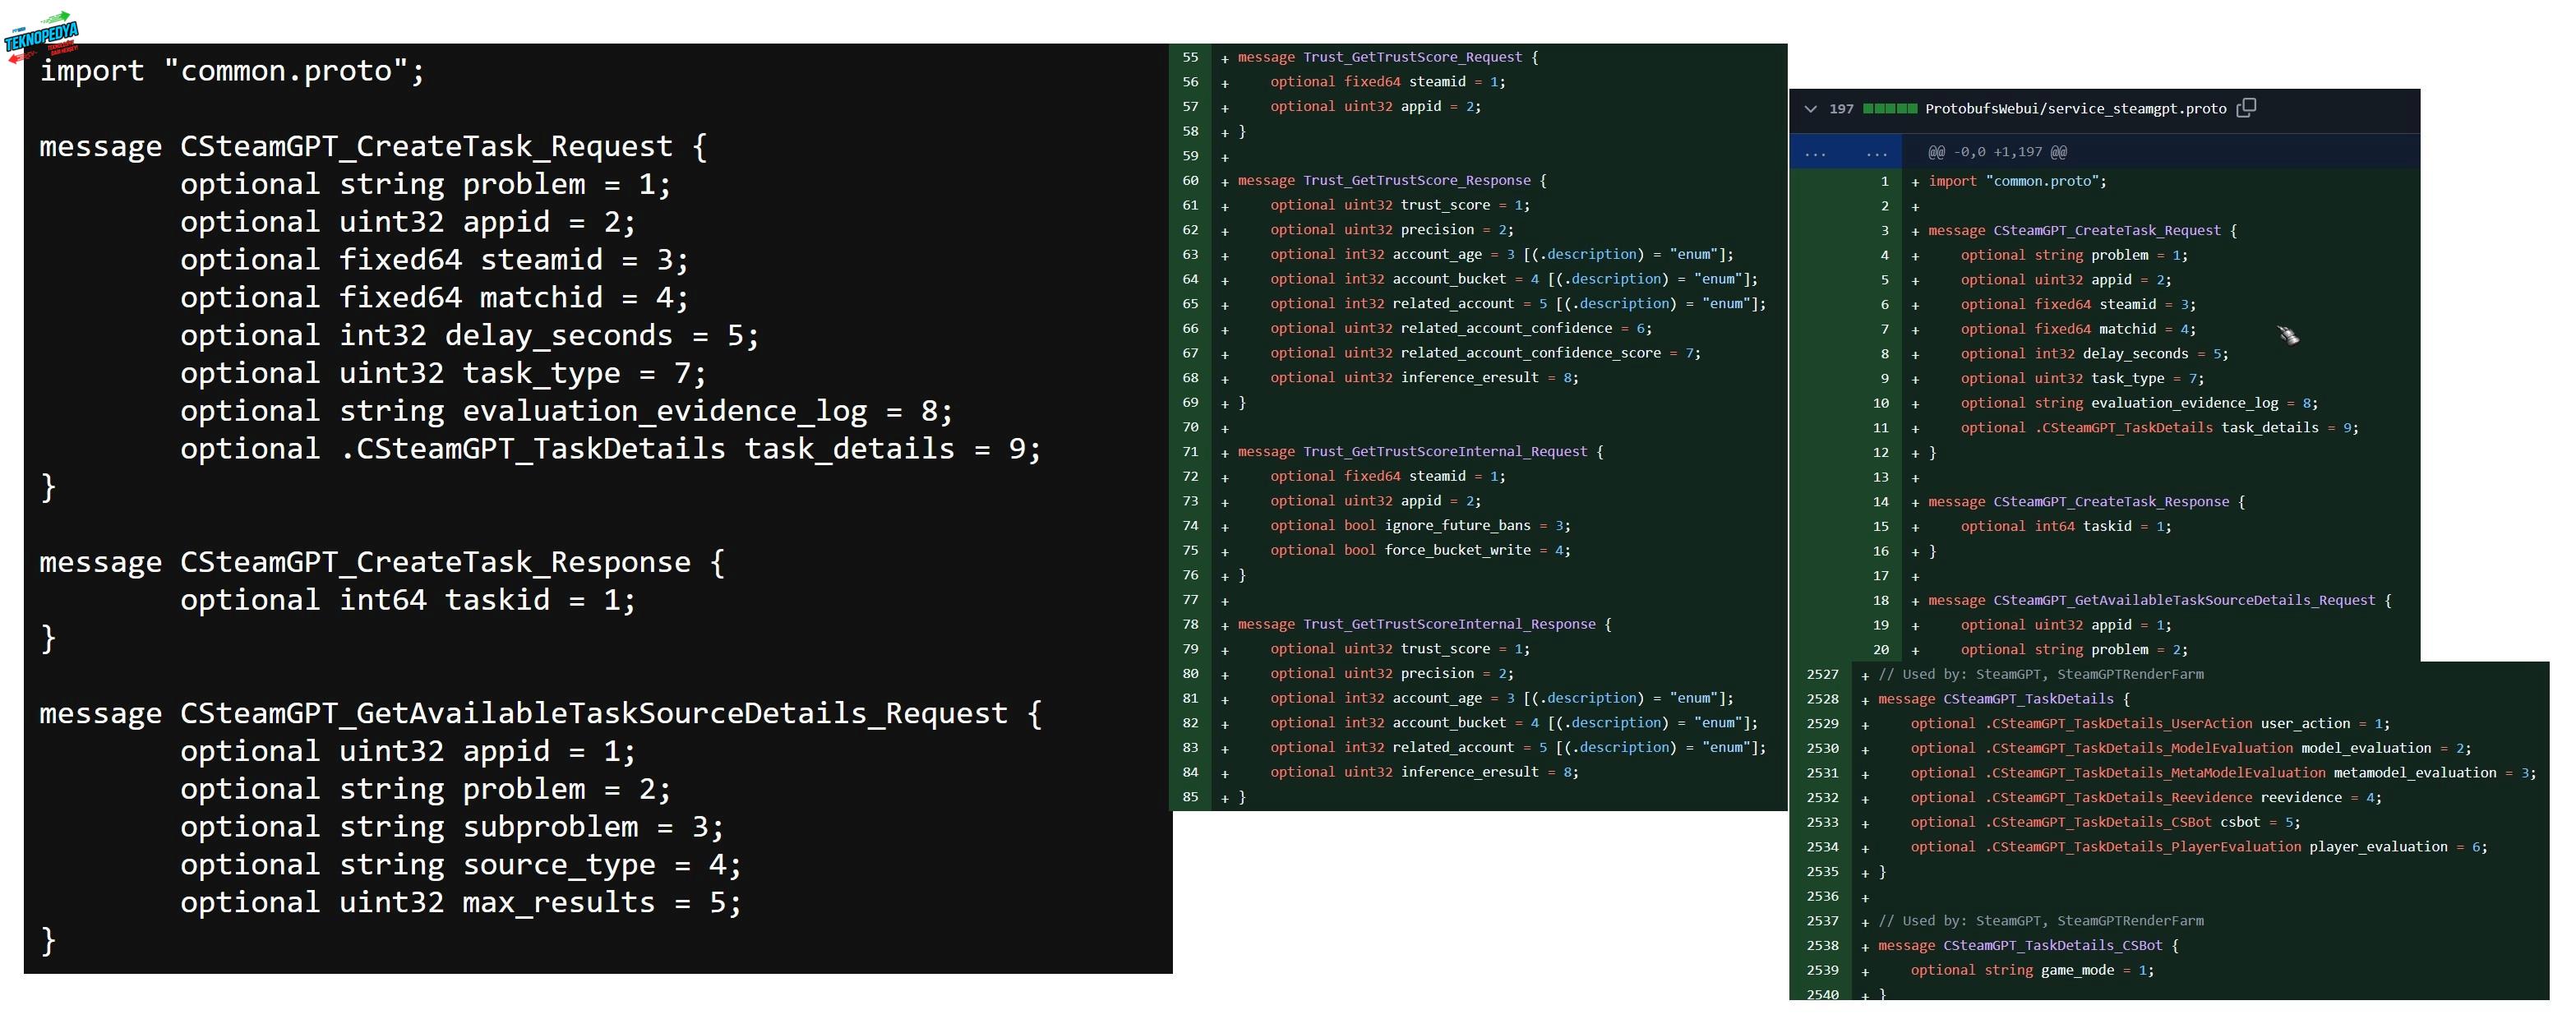Click the mouse cursor graphic near matchid

pyautogui.click(x=2288, y=335)
